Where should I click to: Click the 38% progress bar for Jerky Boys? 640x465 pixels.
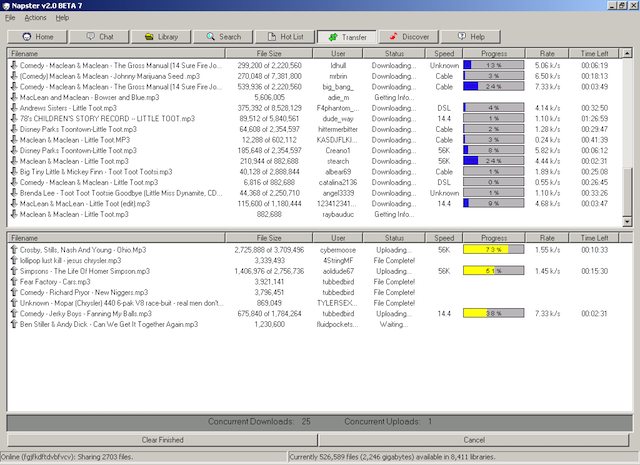click(494, 313)
